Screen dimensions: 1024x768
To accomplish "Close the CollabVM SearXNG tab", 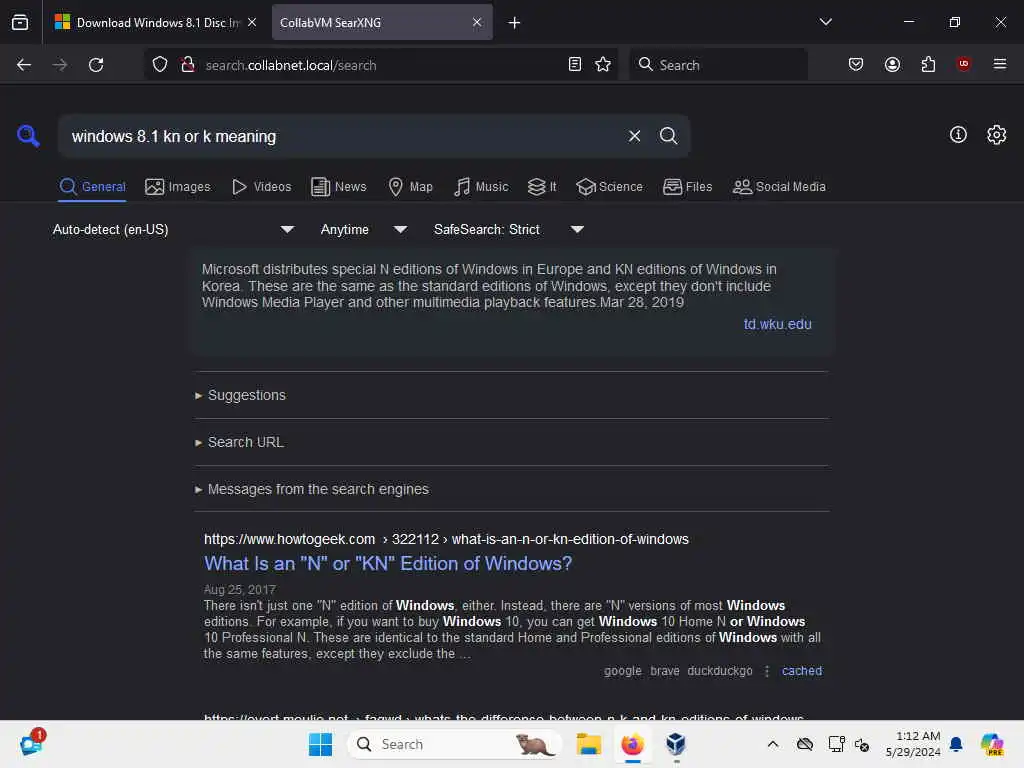I will (x=477, y=22).
